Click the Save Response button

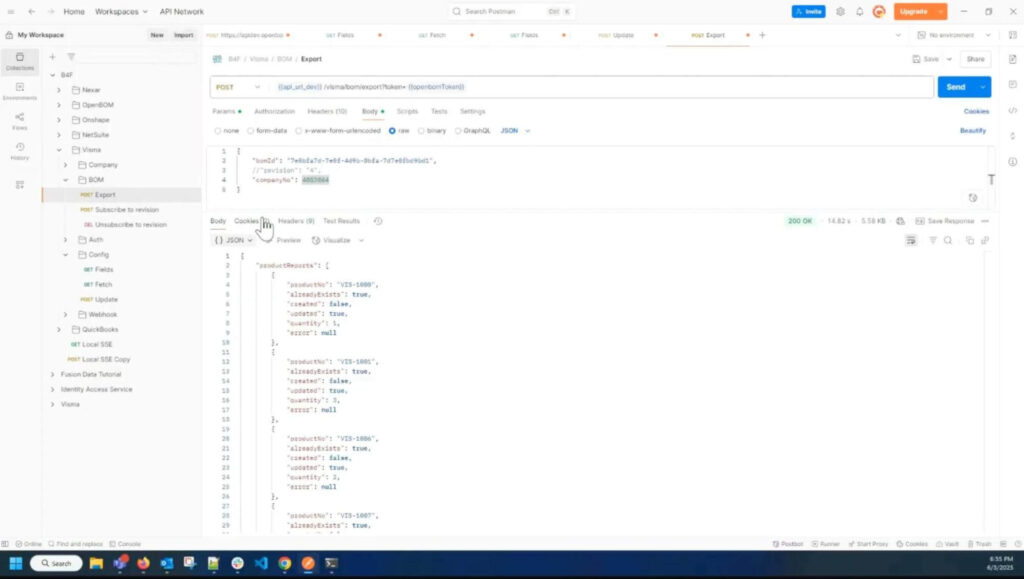(944, 221)
